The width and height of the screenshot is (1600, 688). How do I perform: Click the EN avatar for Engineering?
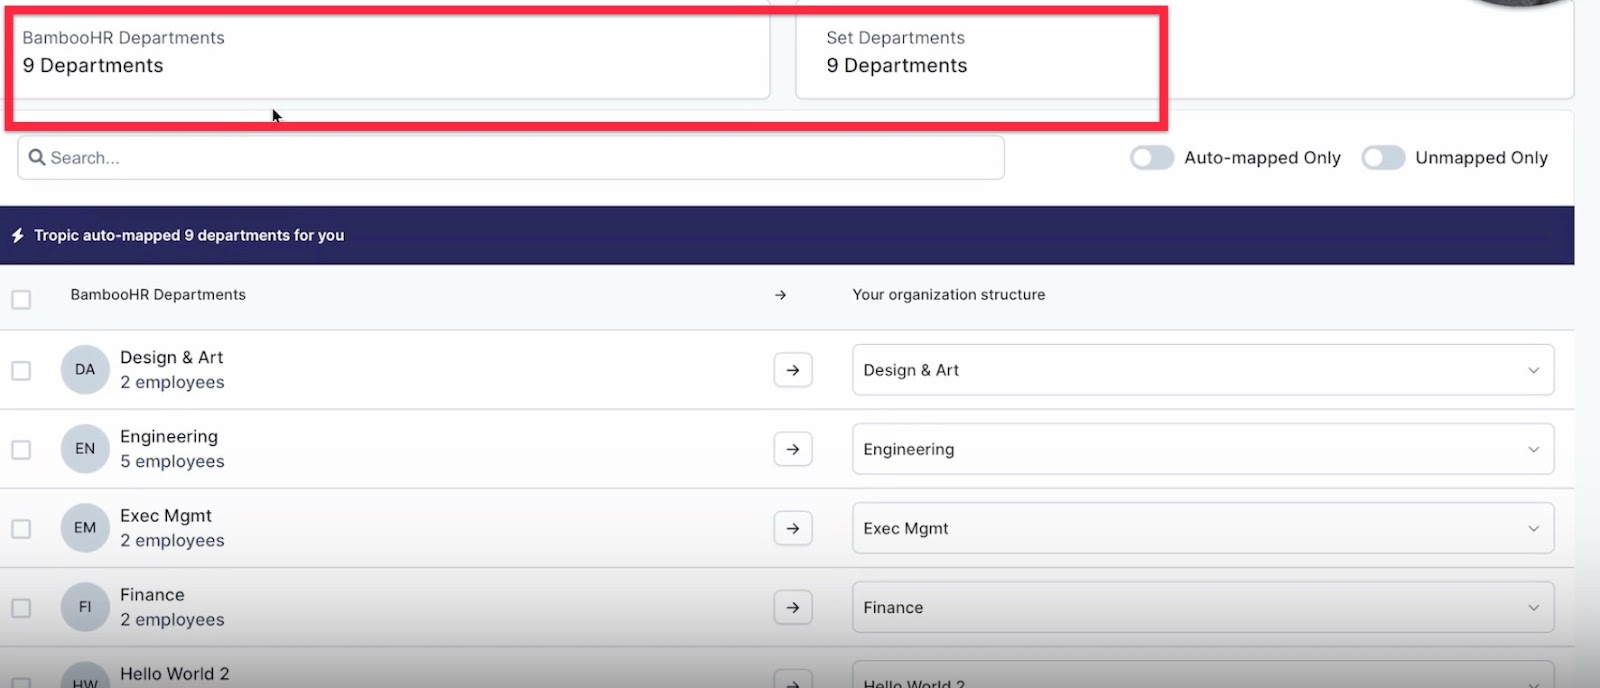tap(85, 449)
